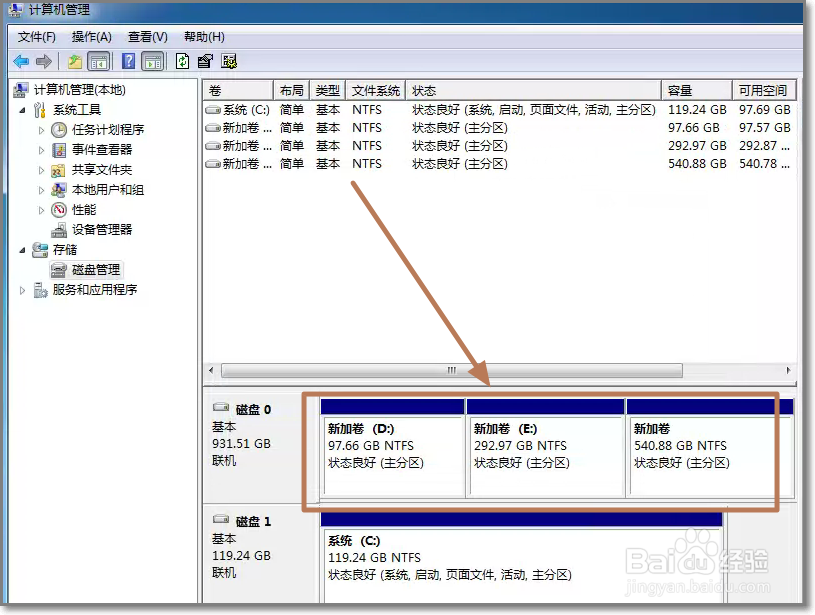This screenshot has height=615, width=815.
Task: Sort by the 文件系统 column header
Action: [376, 90]
